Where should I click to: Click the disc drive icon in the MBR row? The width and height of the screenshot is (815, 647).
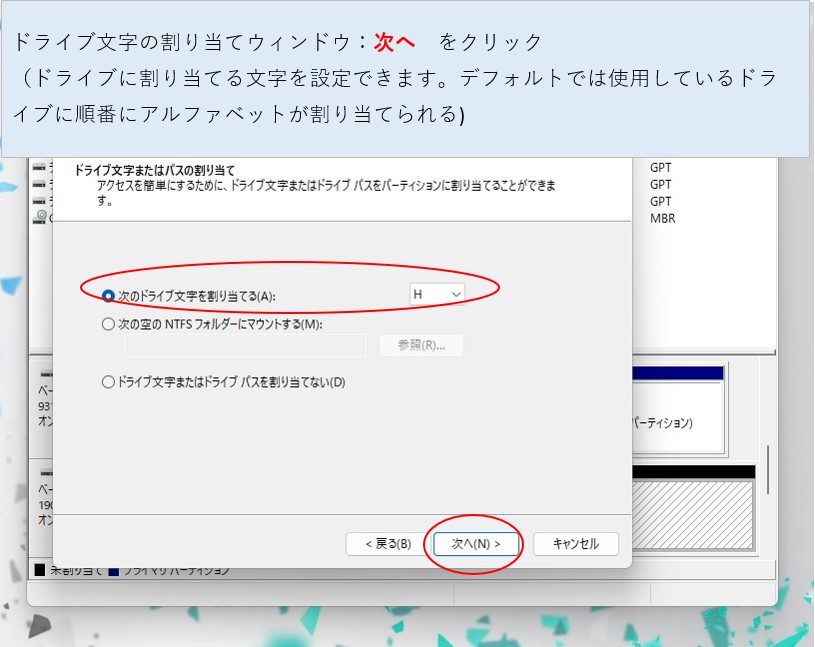pyautogui.click(x=40, y=217)
